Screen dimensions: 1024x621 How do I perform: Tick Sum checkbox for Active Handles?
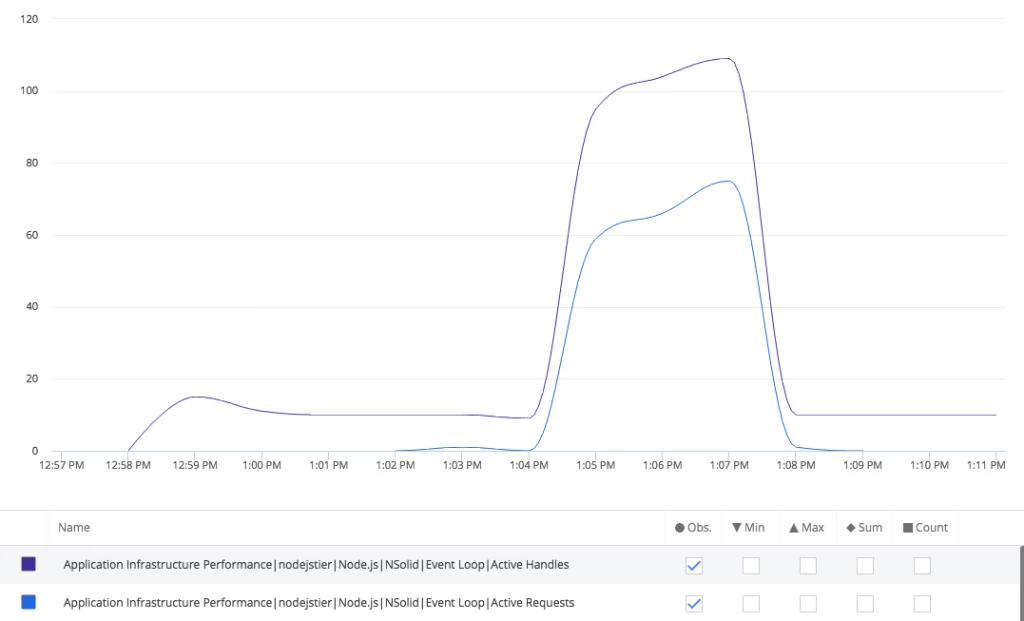[x=865, y=566]
